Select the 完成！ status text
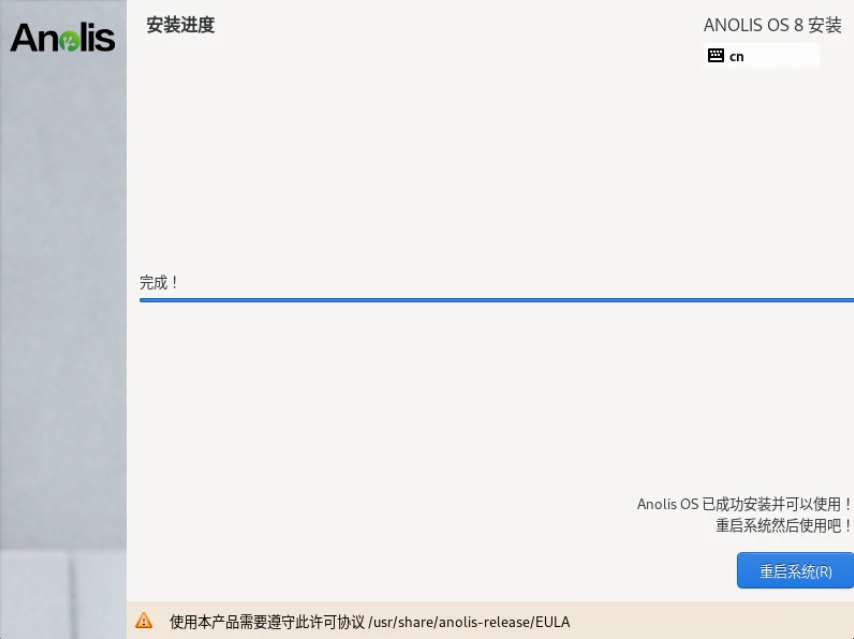The height and width of the screenshot is (639, 854). pyautogui.click(x=158, y=283)
